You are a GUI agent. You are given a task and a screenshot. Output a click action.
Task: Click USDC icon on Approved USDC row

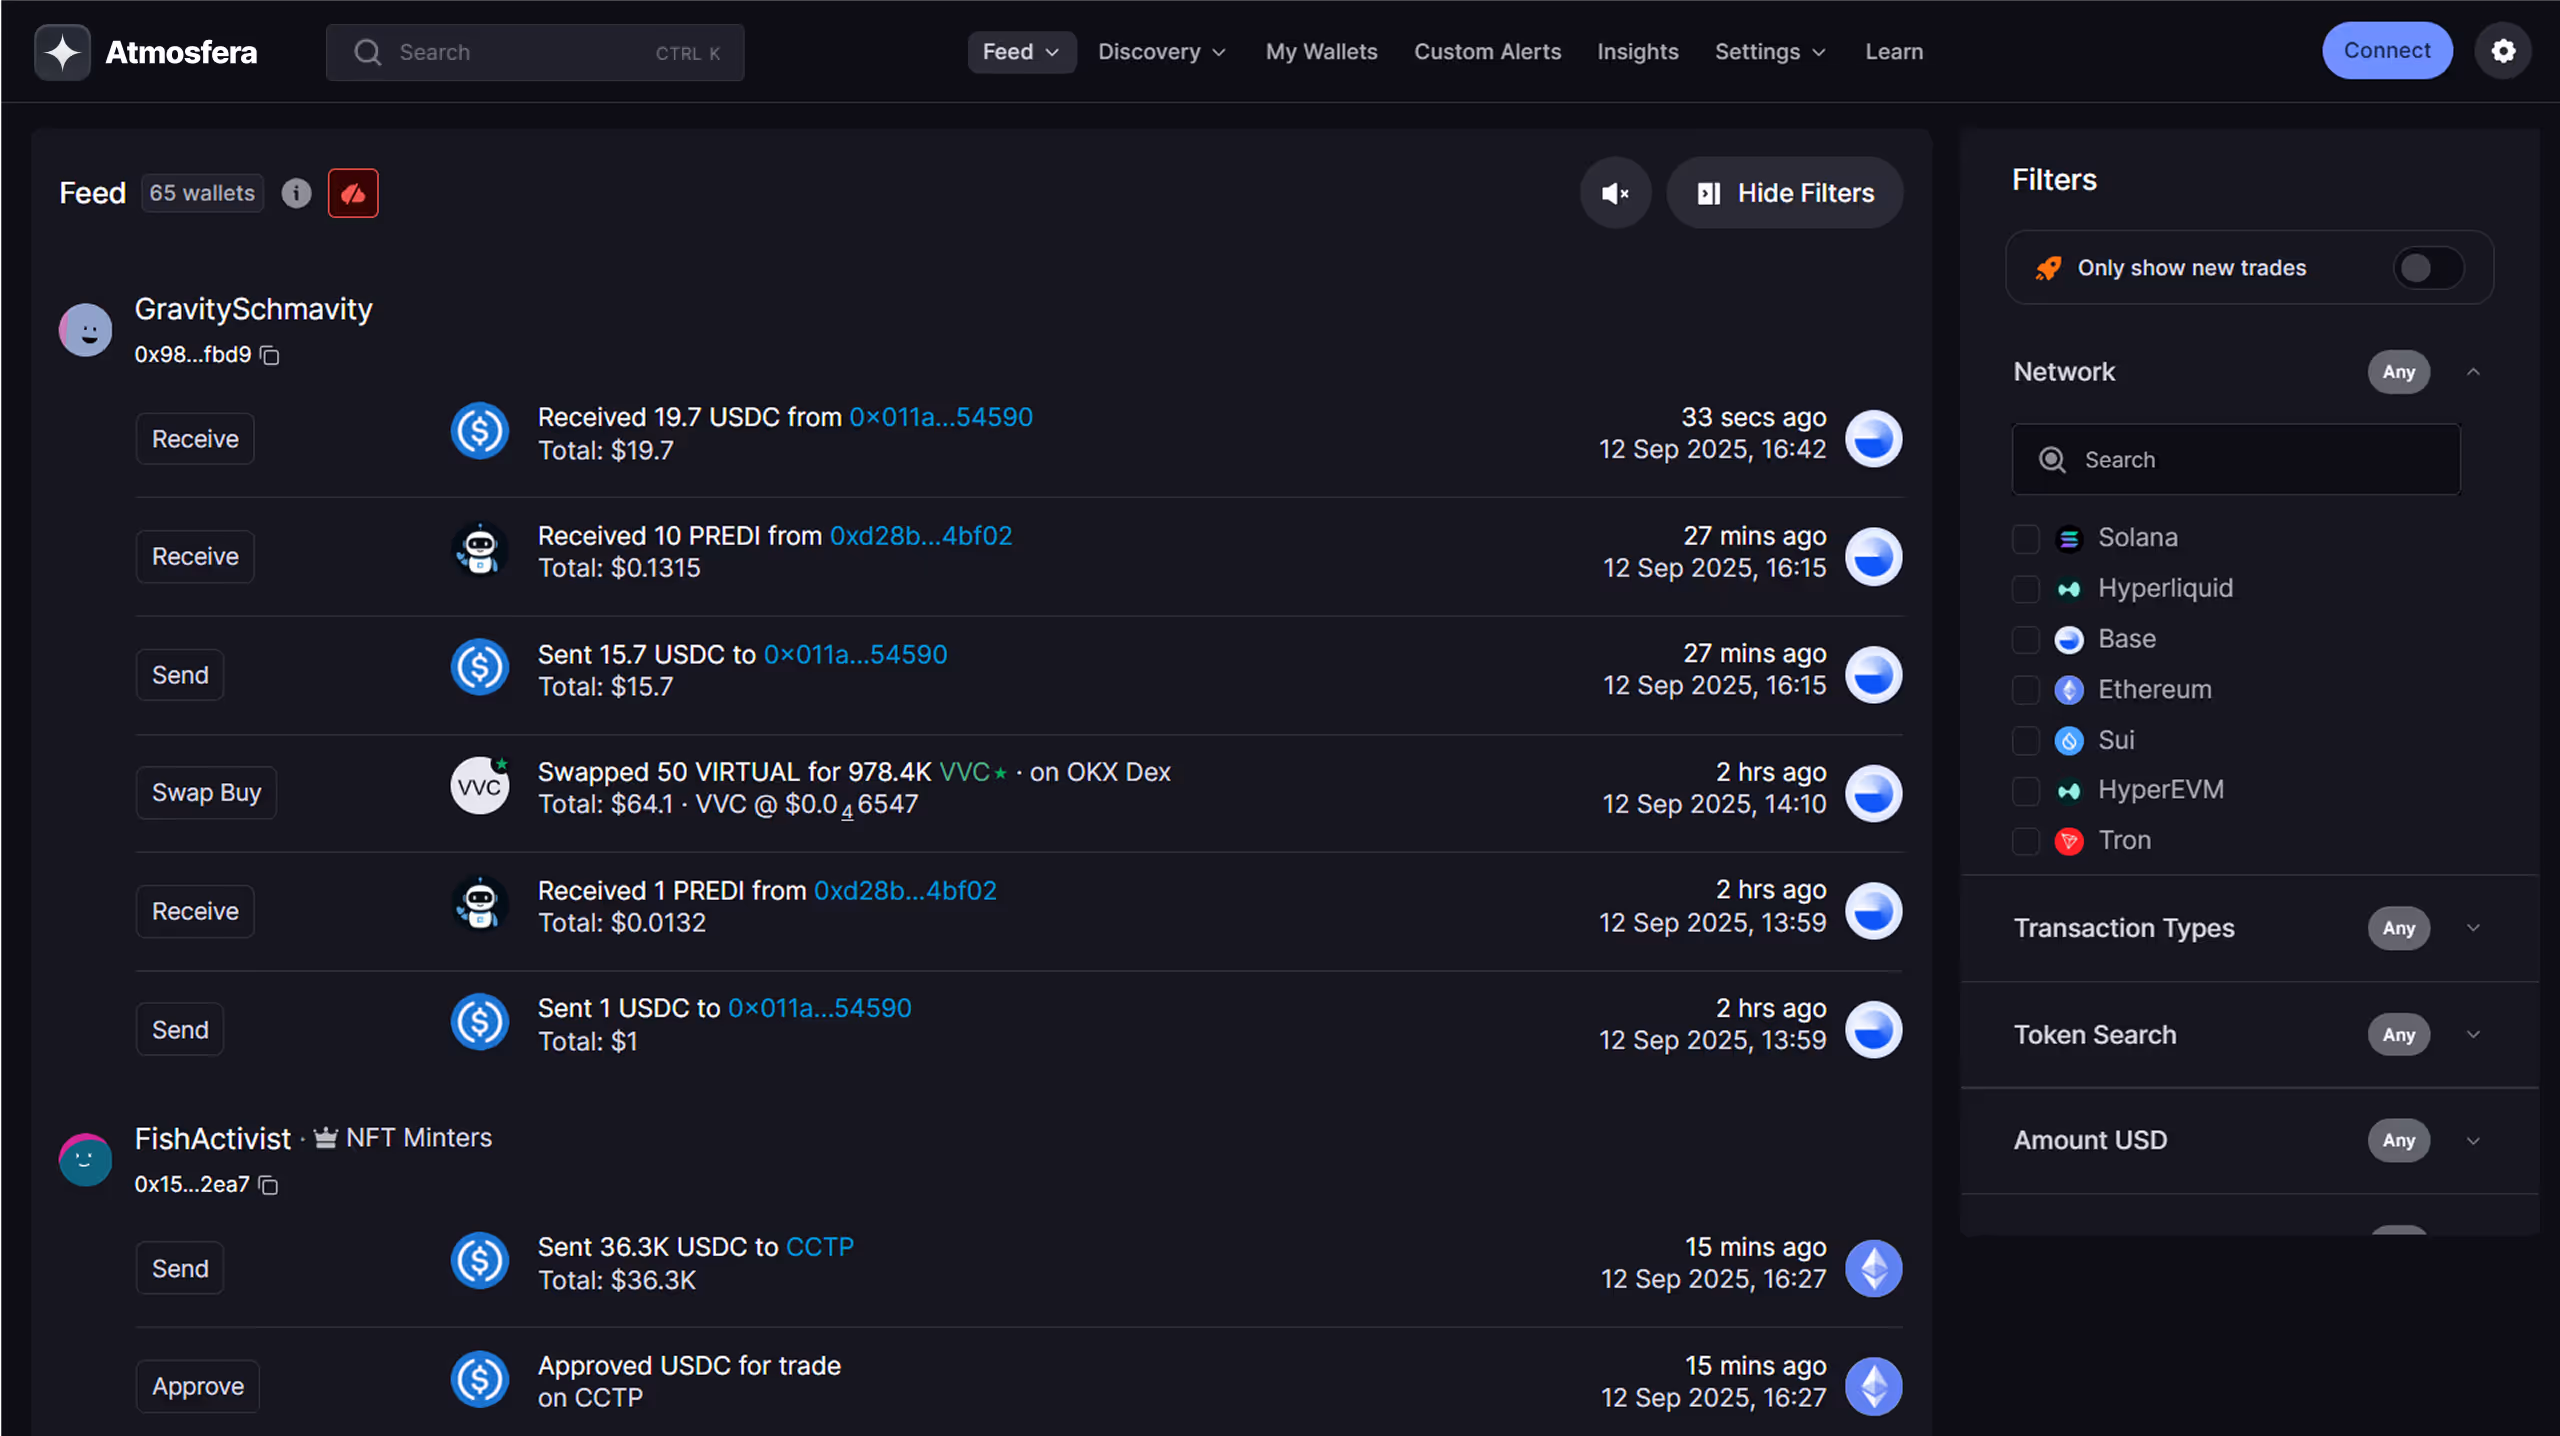480,1380
